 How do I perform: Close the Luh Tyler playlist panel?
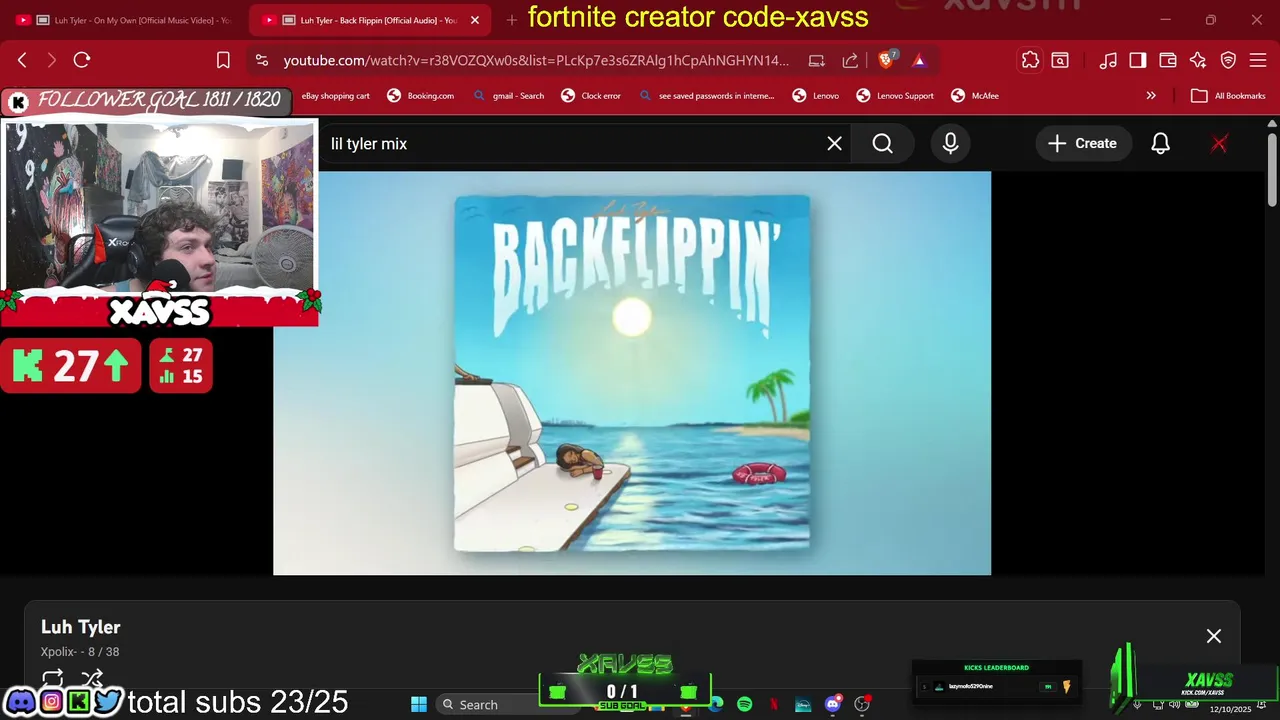1214,636
